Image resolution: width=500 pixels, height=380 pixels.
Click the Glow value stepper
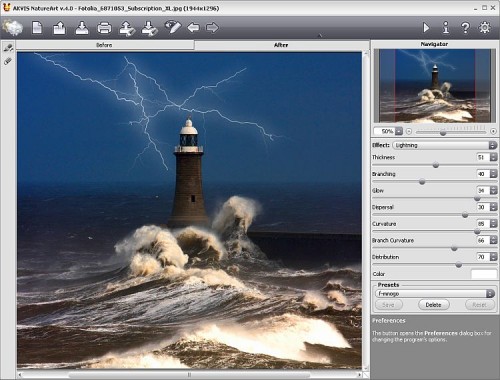493,191
